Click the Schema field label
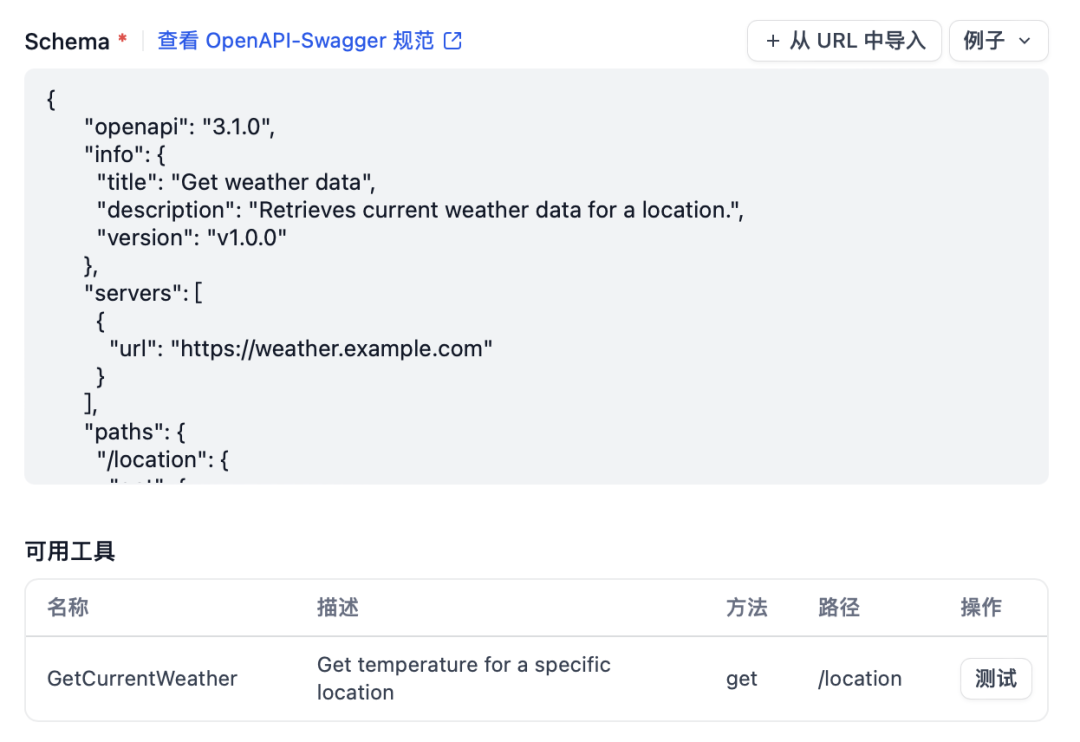The width and height of the screenshot is (1080, 742). click(x=67, y=41)
